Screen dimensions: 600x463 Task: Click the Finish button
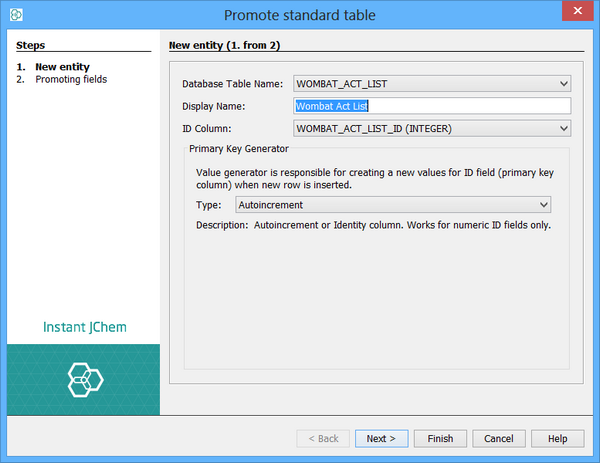(440, 438)
